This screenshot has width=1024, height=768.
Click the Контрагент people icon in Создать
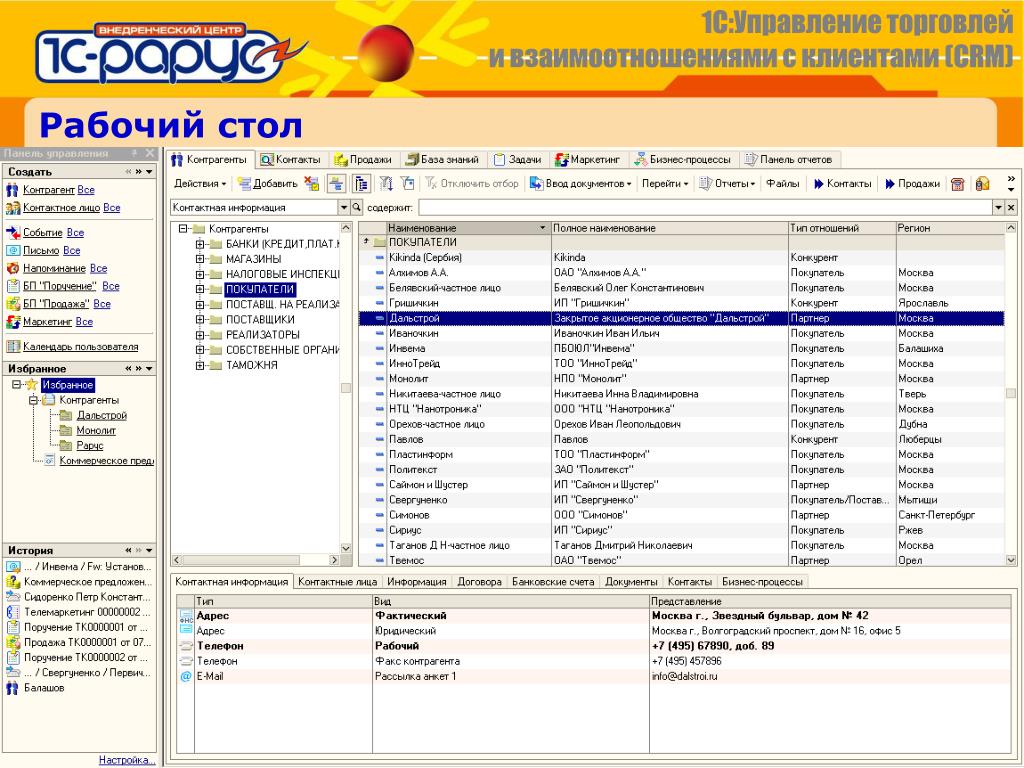(12, 190)
